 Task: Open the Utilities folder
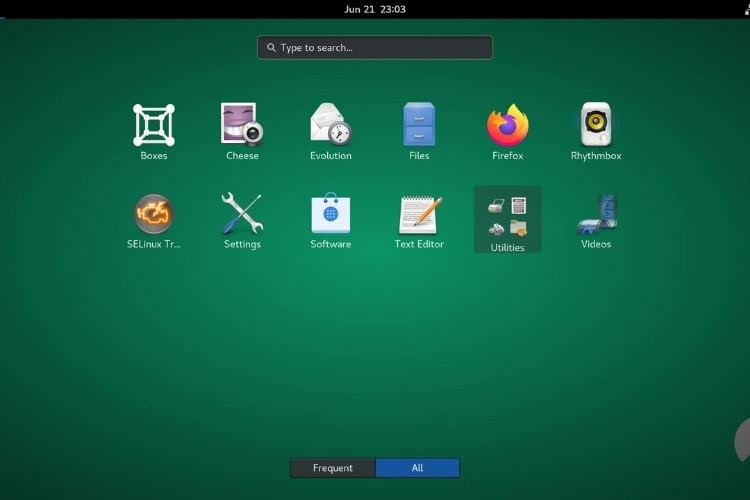(x=507, y=220)
